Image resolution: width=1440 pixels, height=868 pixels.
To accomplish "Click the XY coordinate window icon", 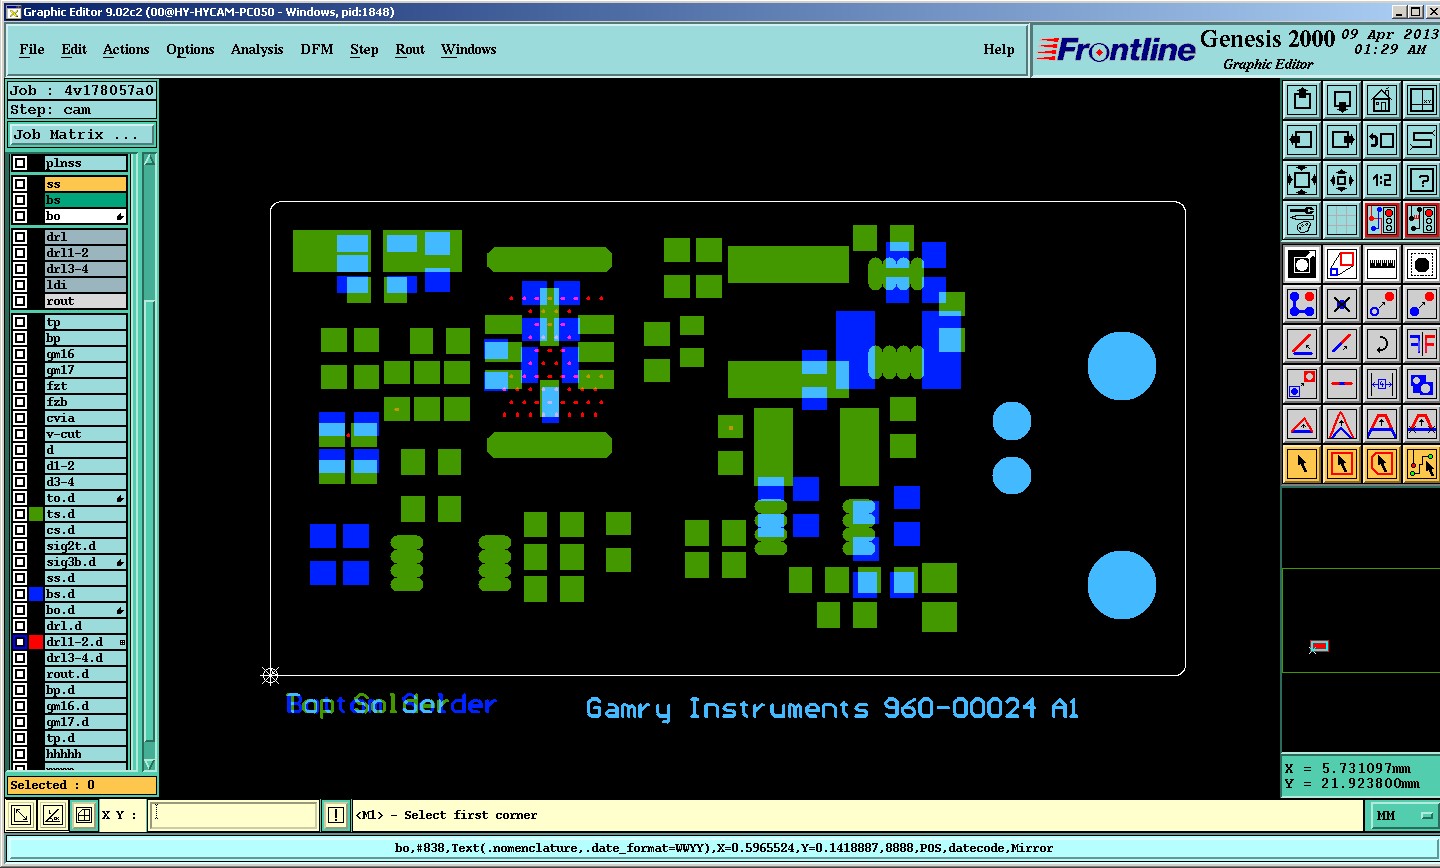I will click(x=1422, y=100).
